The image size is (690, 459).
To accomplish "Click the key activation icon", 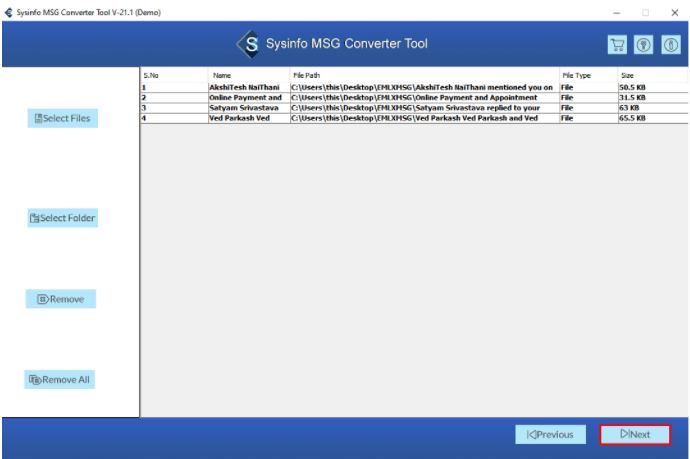I will pos(643,44).
